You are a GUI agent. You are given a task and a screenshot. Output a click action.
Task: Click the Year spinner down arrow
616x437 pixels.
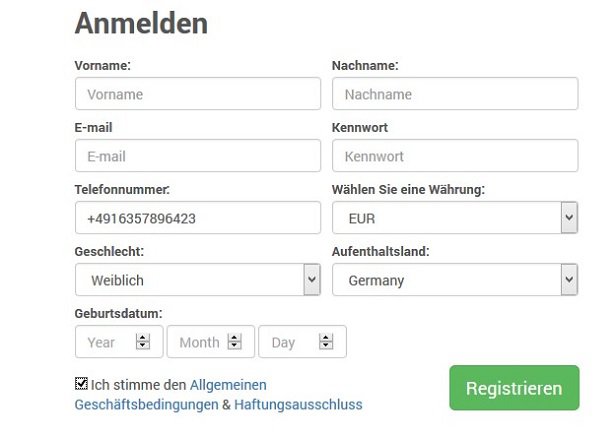pyautogui.click(x=143, y=345)
